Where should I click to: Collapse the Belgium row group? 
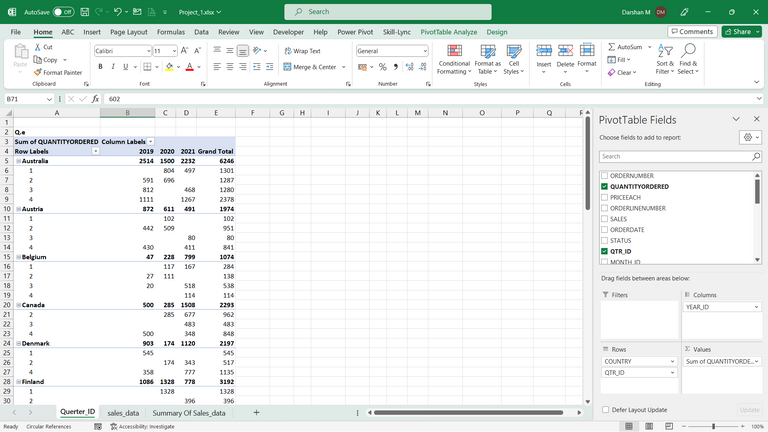(x=18, y=257)
